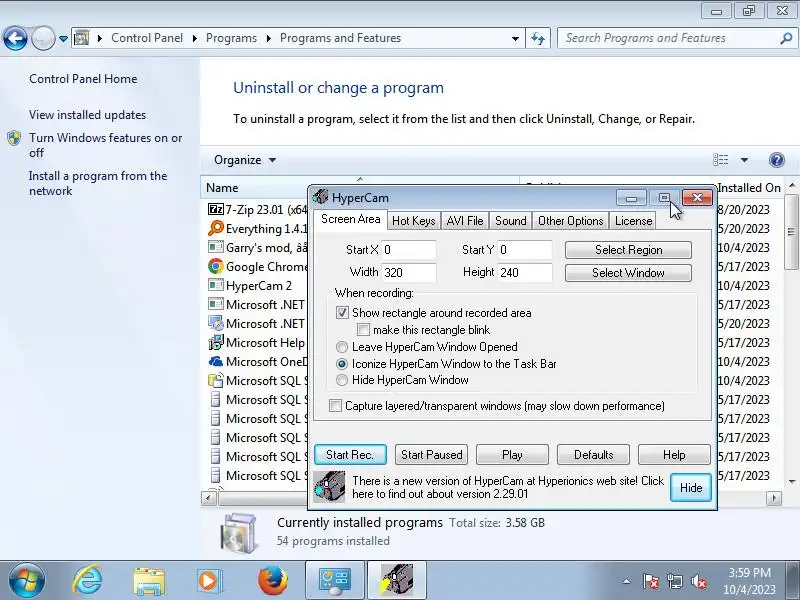Select Iconize HyperCam Window to Task Bar

pyautogui.click(x=342, y=364)
